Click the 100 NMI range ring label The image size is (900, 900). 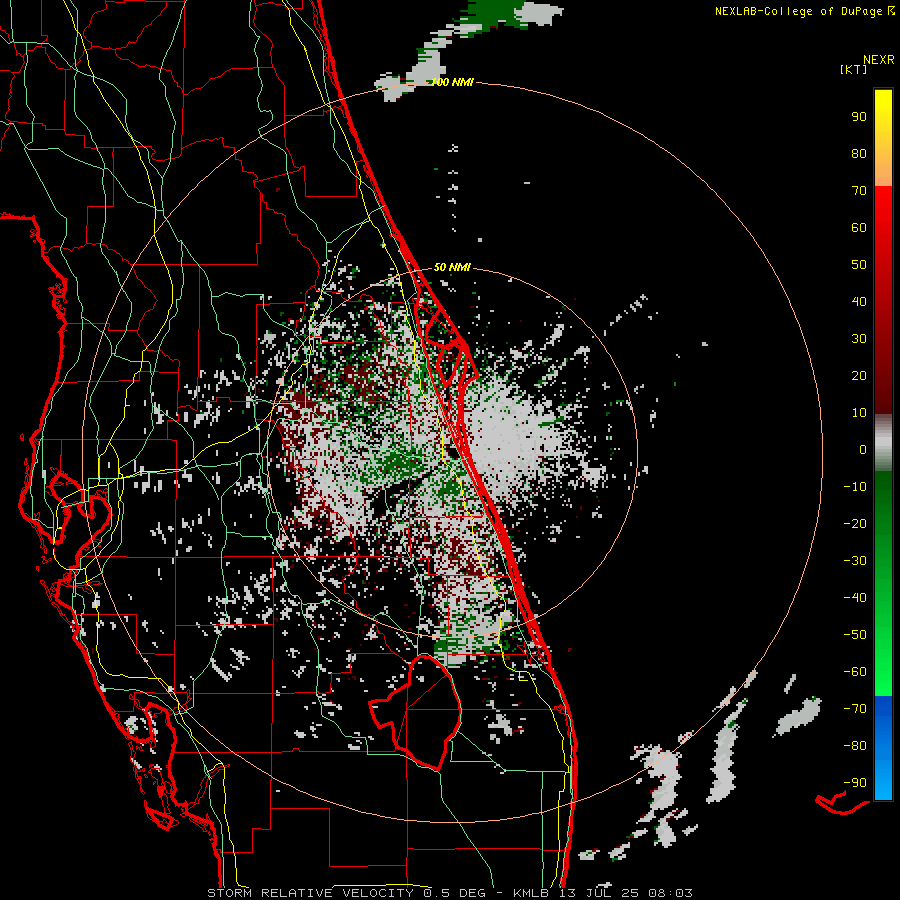(x=452, y=83)
